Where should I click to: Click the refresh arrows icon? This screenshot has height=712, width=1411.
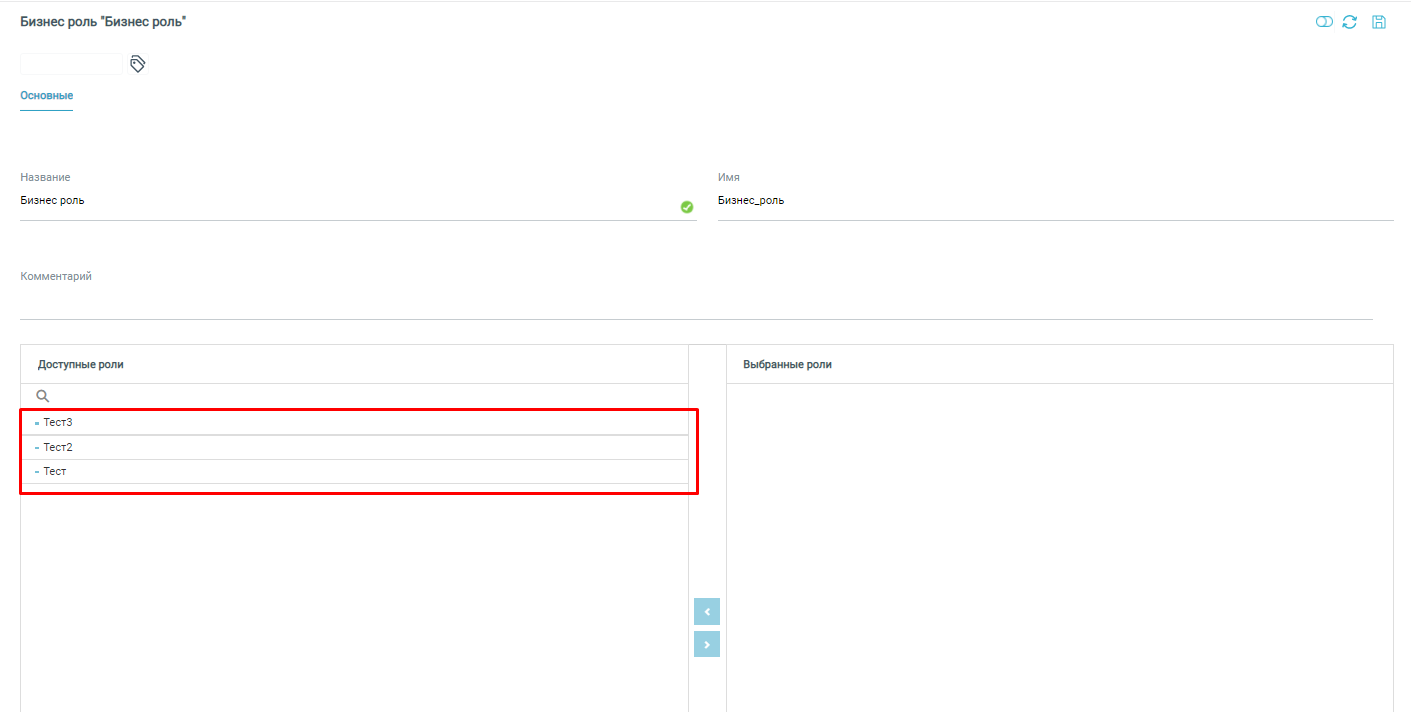point(1350,22)
